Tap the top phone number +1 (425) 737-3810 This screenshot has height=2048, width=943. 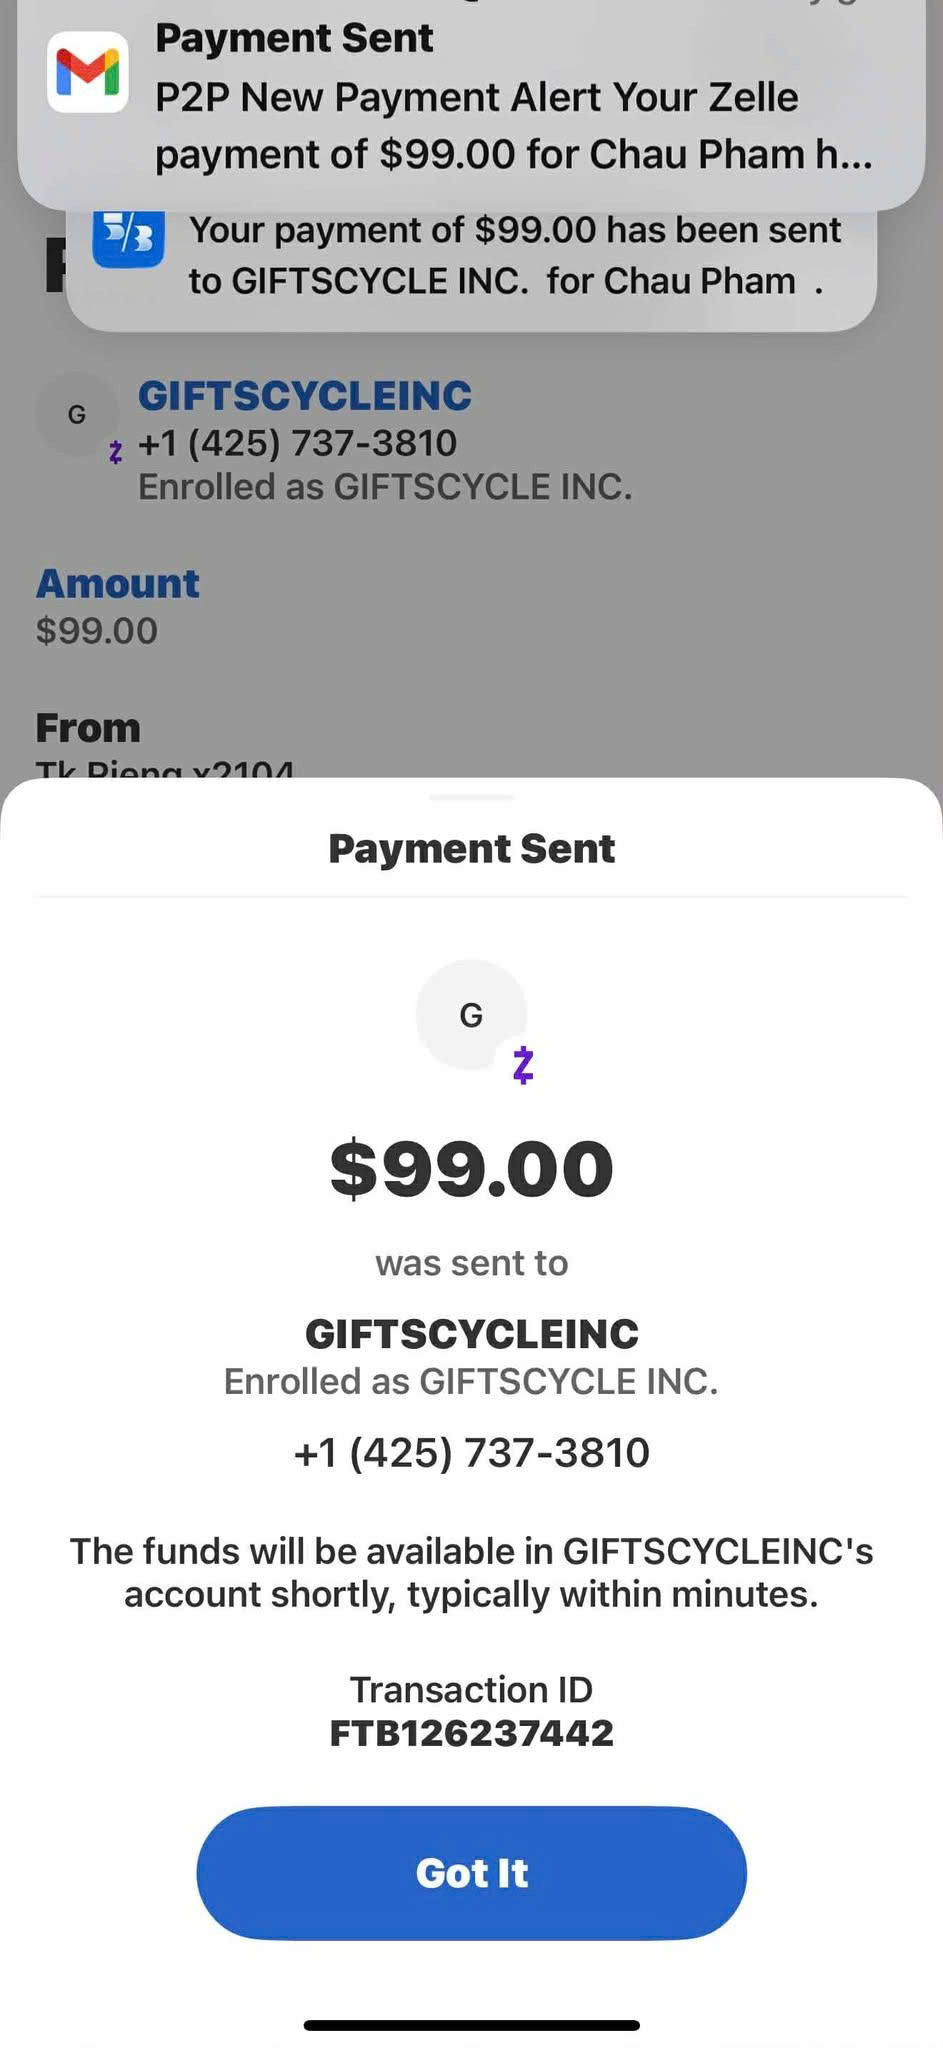[297, 443]
